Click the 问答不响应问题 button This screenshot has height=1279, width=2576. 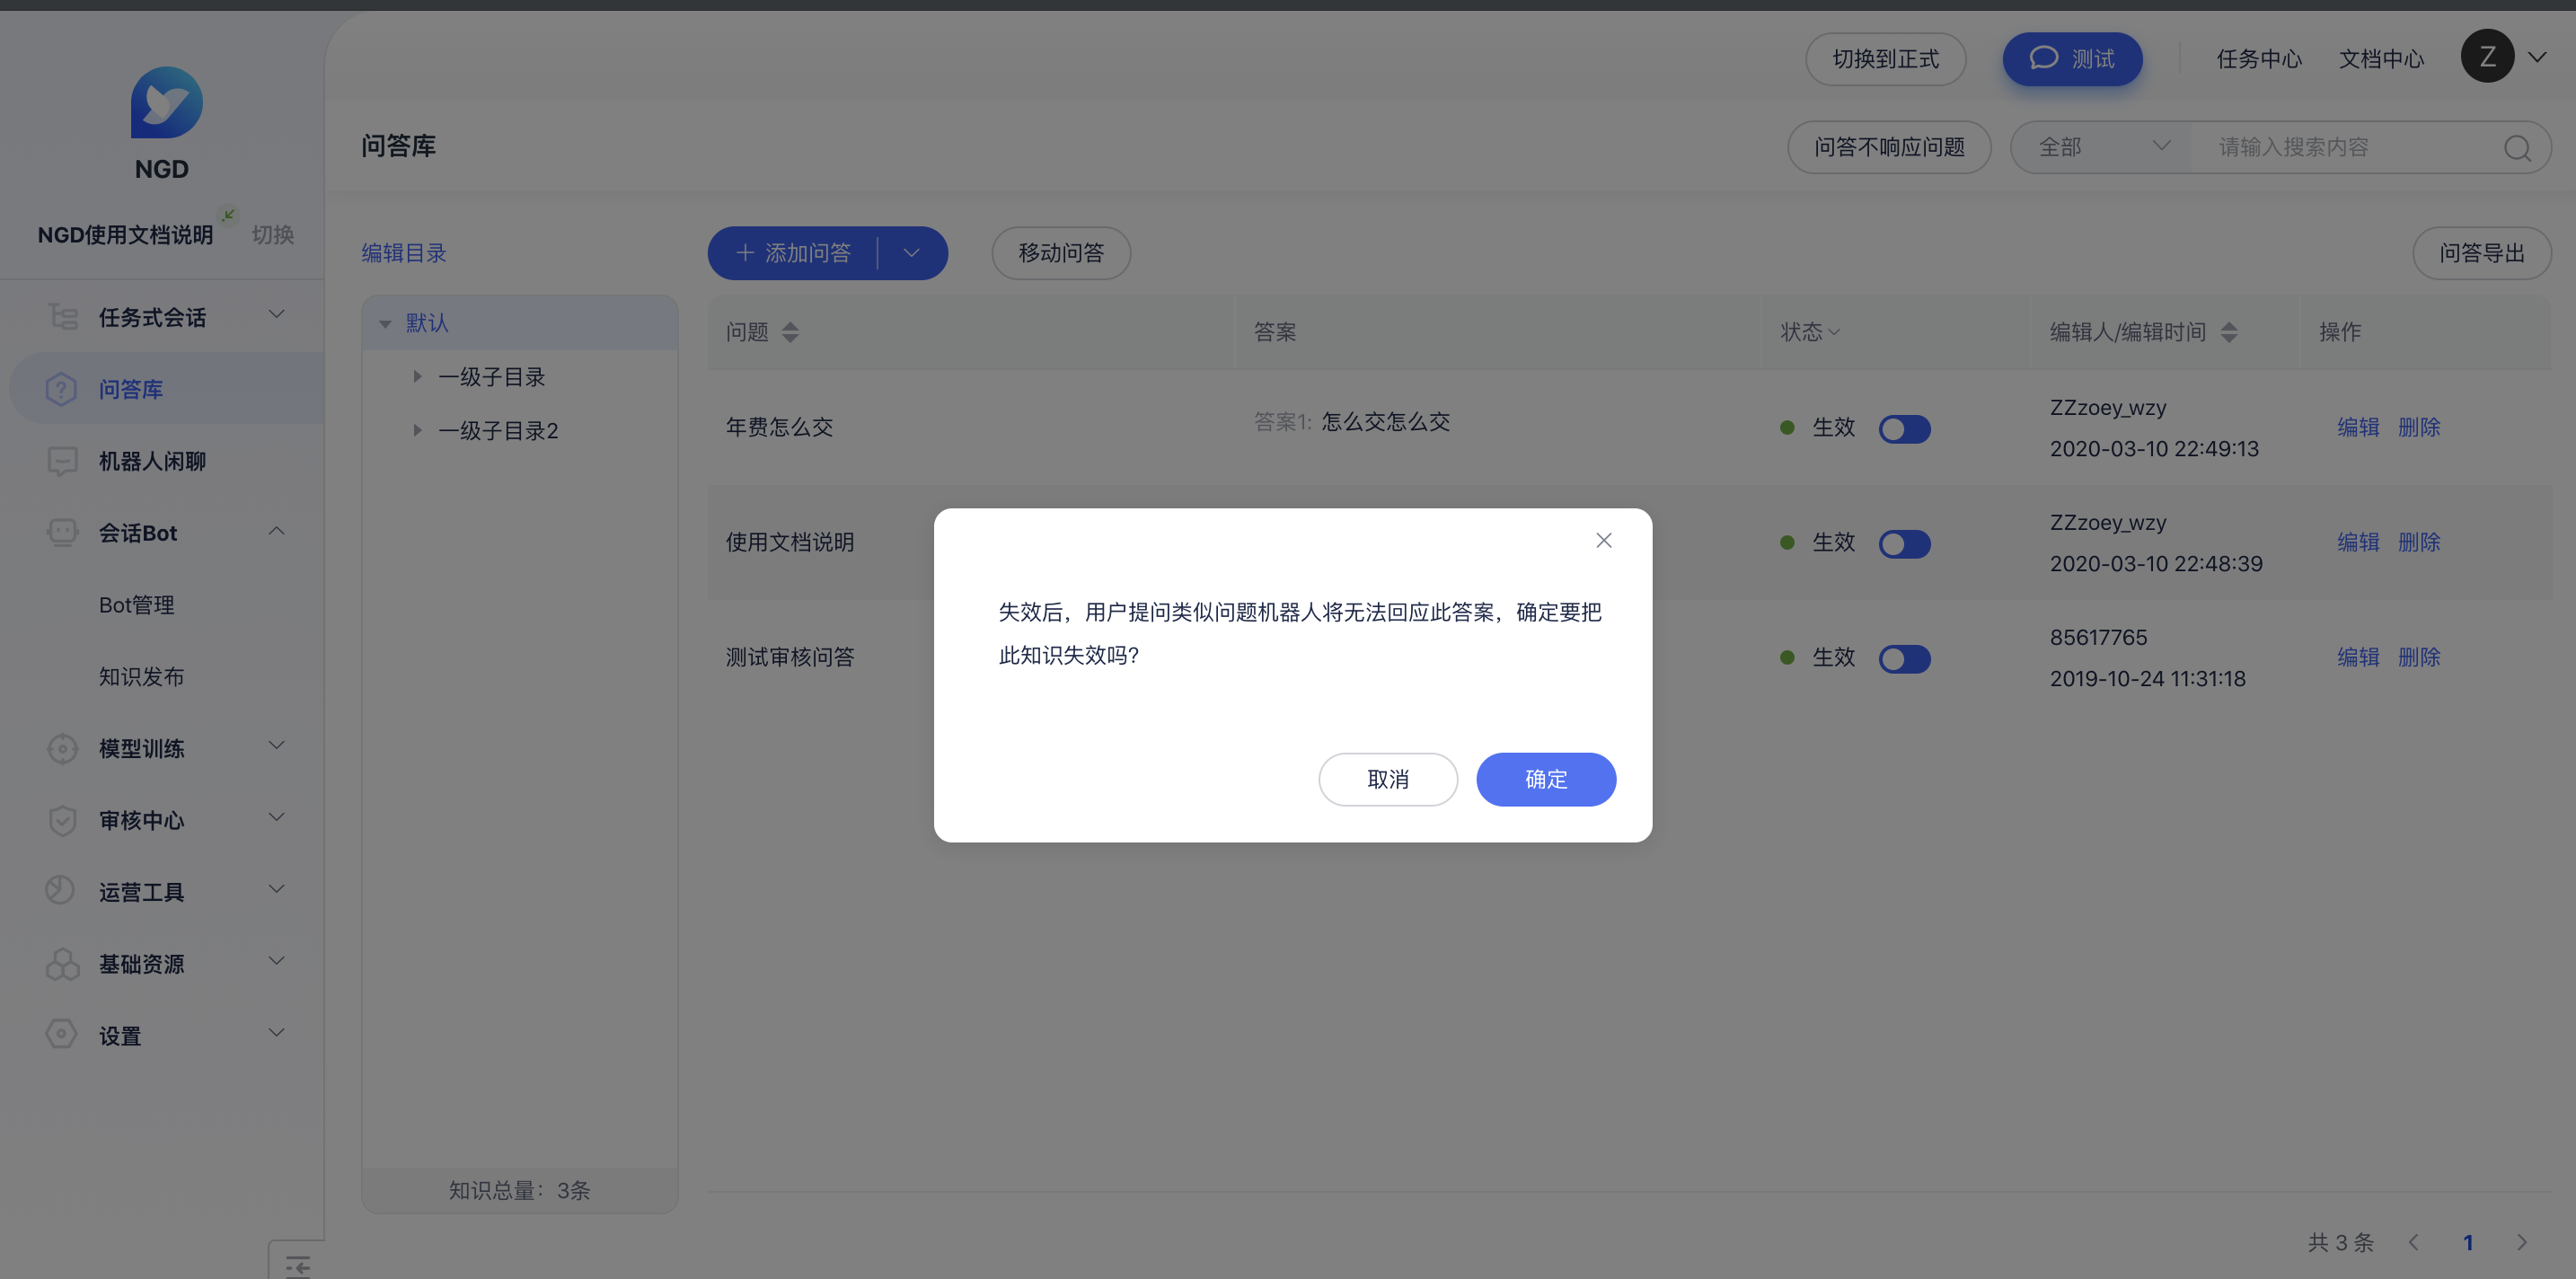click(1889, 147)
